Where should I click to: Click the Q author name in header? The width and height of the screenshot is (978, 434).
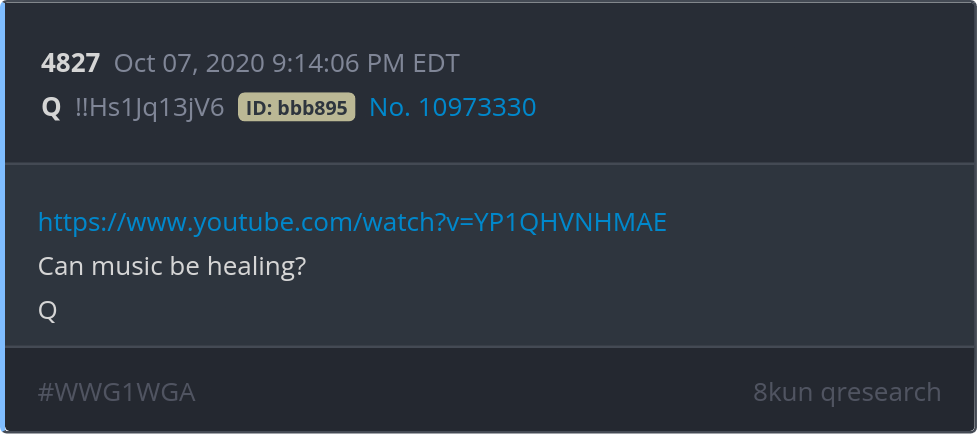click(51, 108)
